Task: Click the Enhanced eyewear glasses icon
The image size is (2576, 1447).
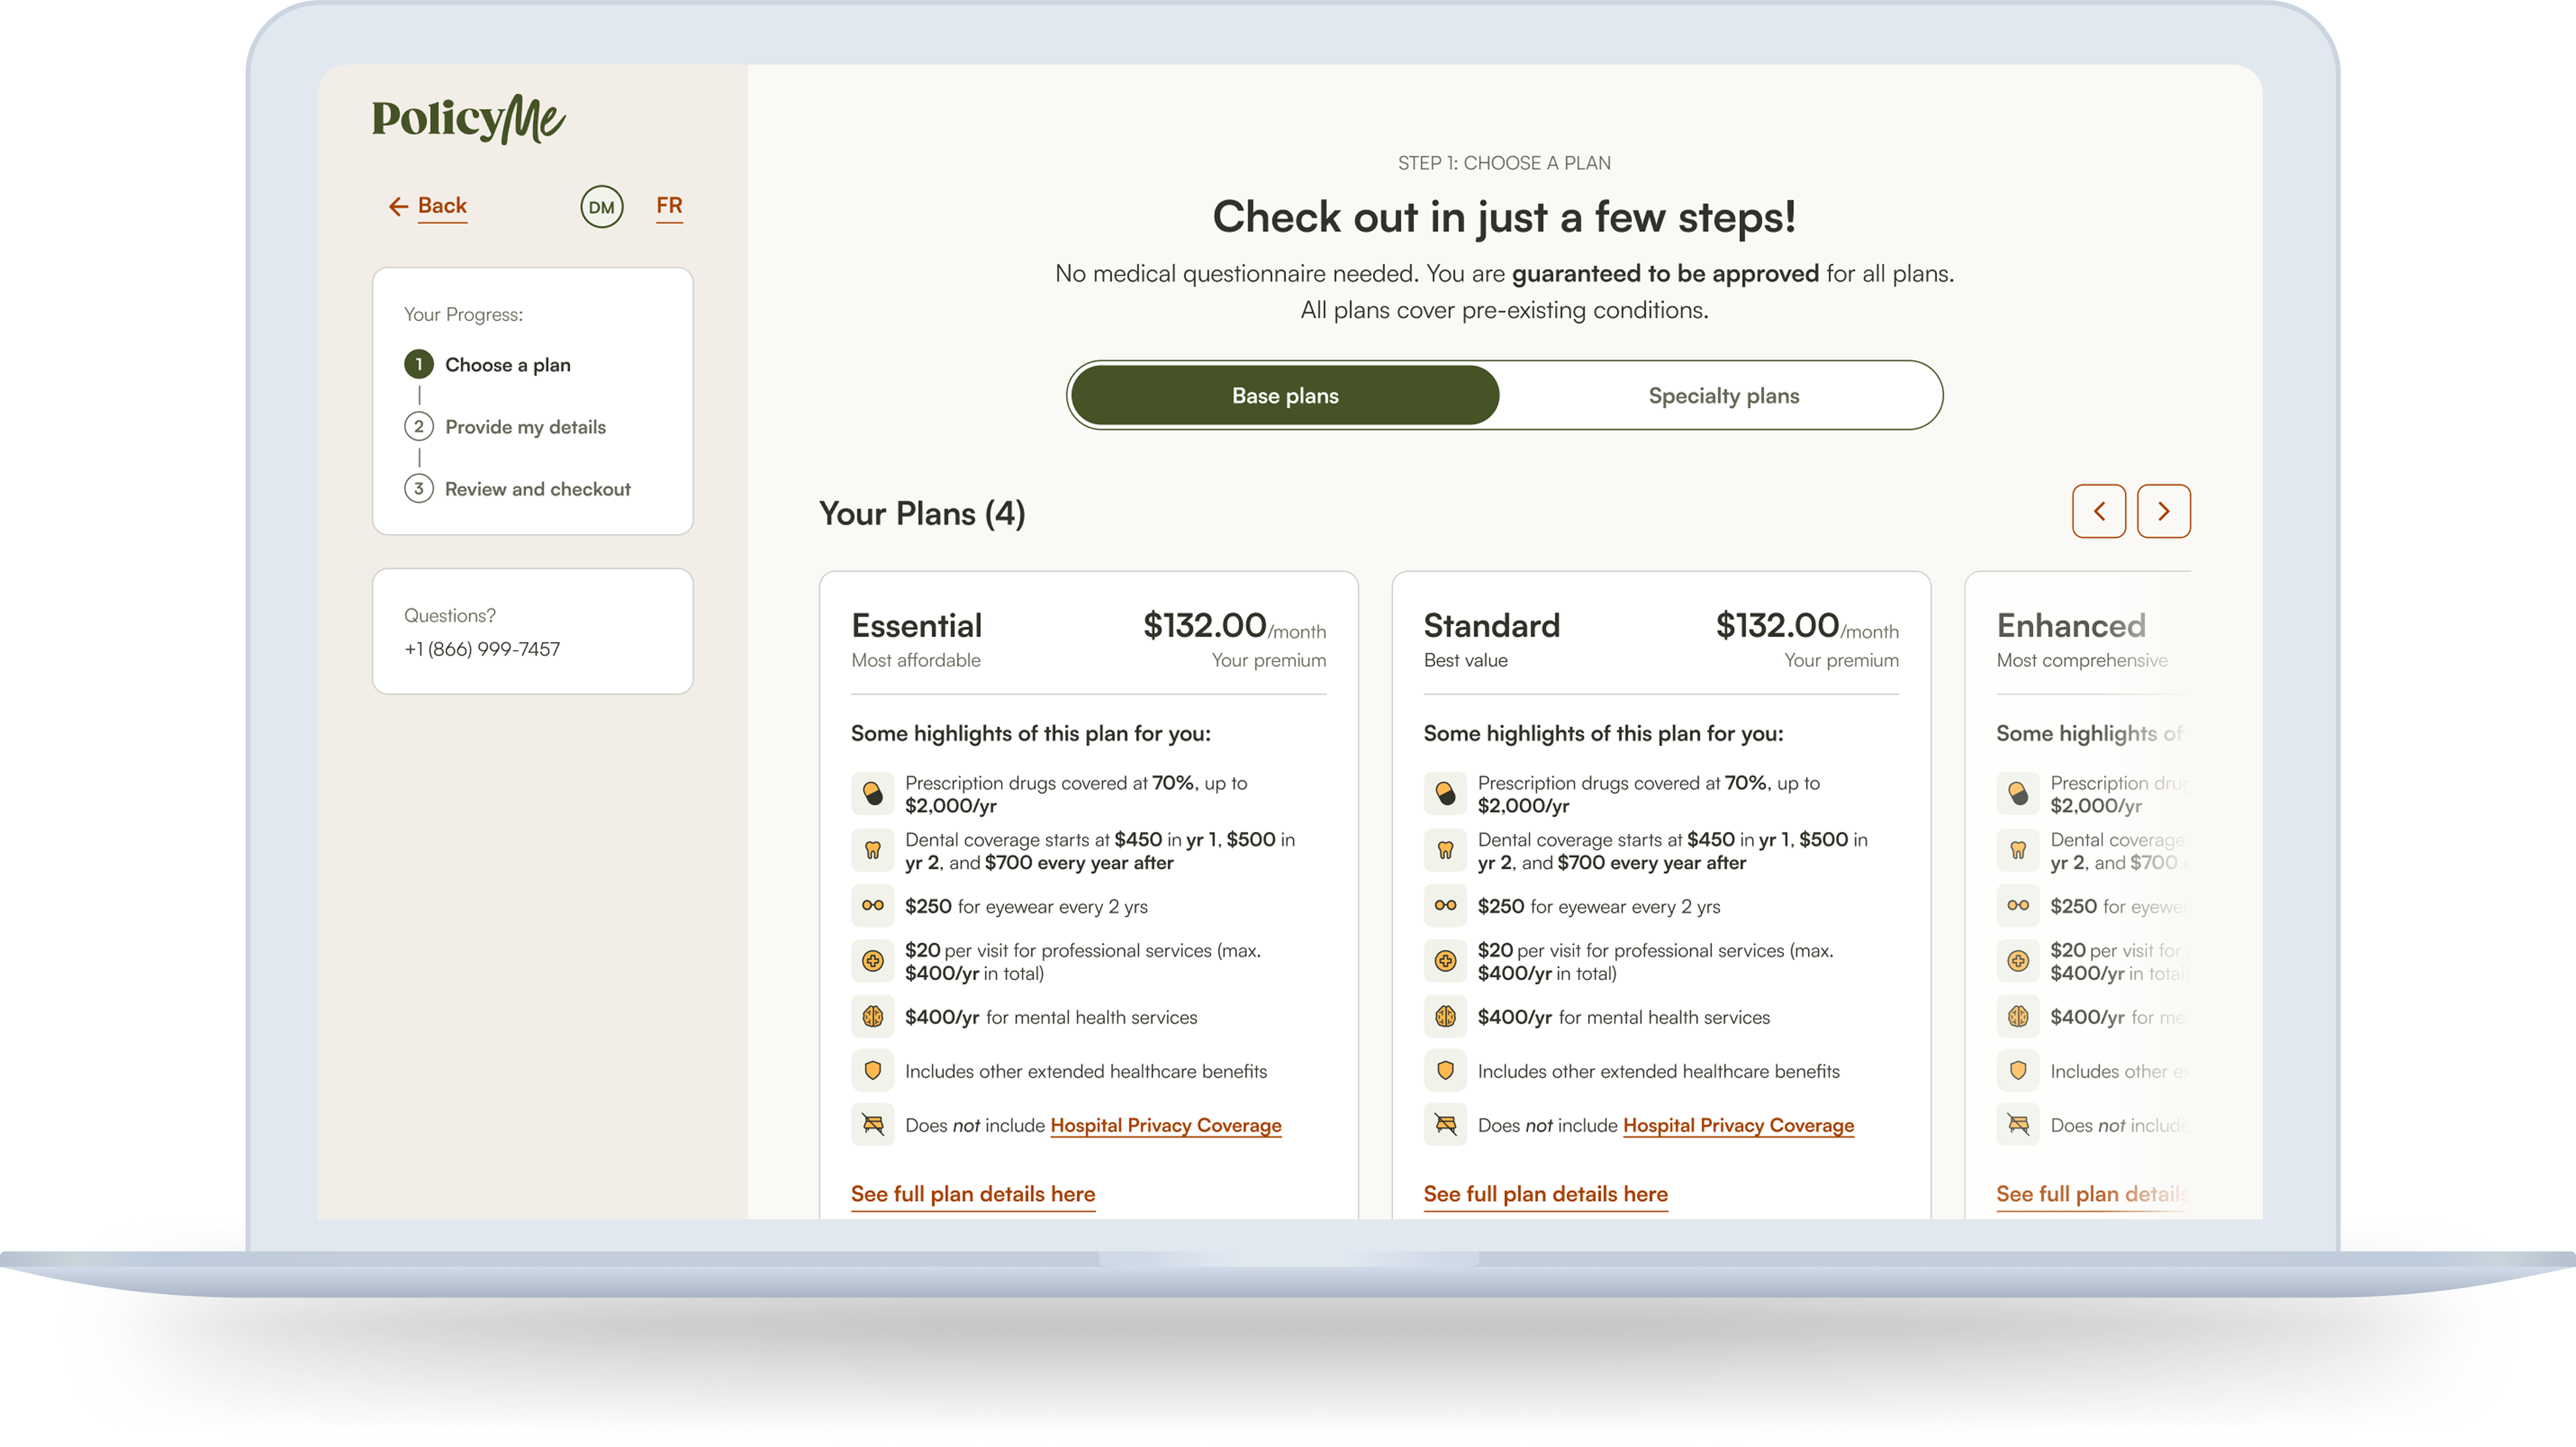Action: 2018,905
